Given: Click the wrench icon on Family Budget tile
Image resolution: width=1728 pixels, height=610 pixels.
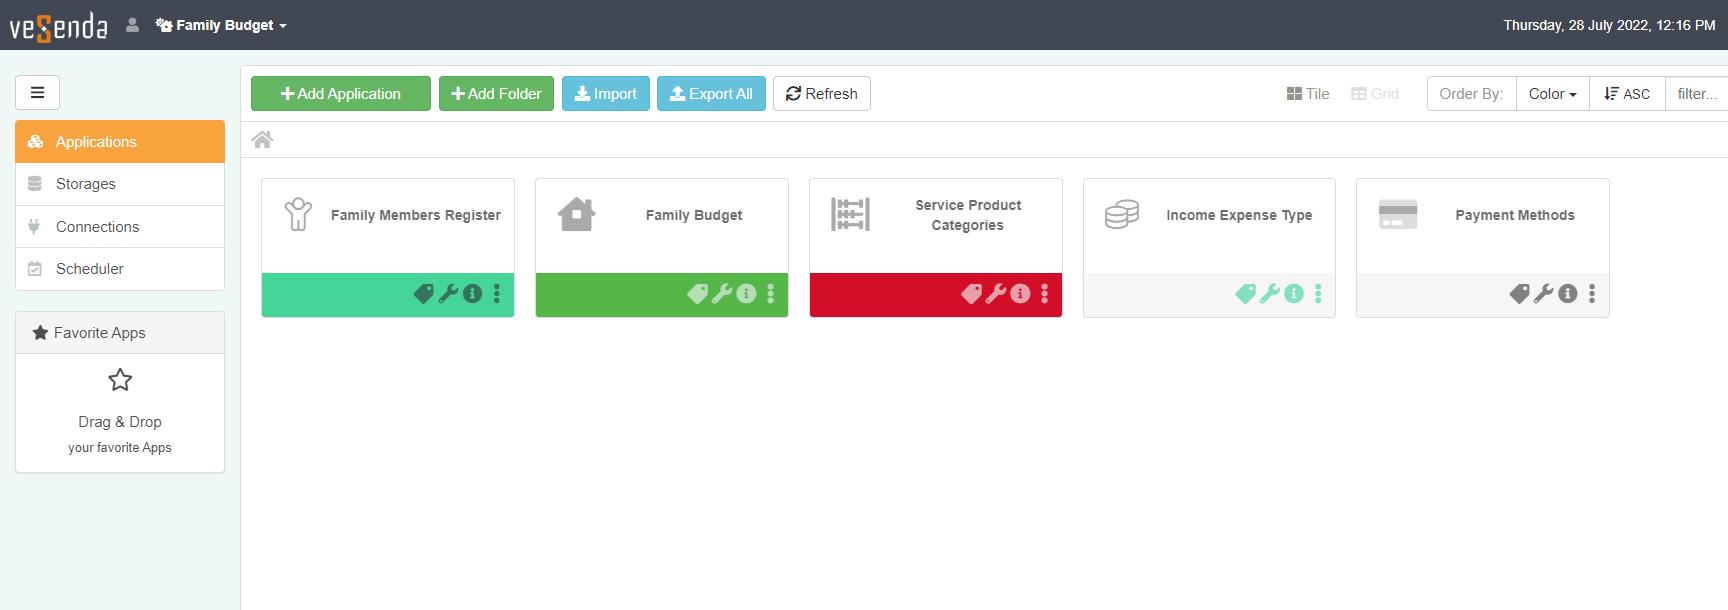Looking at the screenshot, I should click(x=721, y=294).
